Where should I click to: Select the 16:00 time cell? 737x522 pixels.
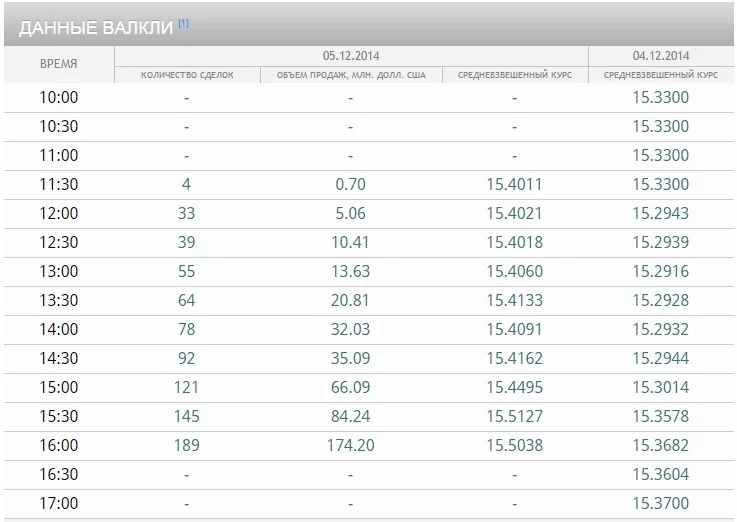[59, 445]
